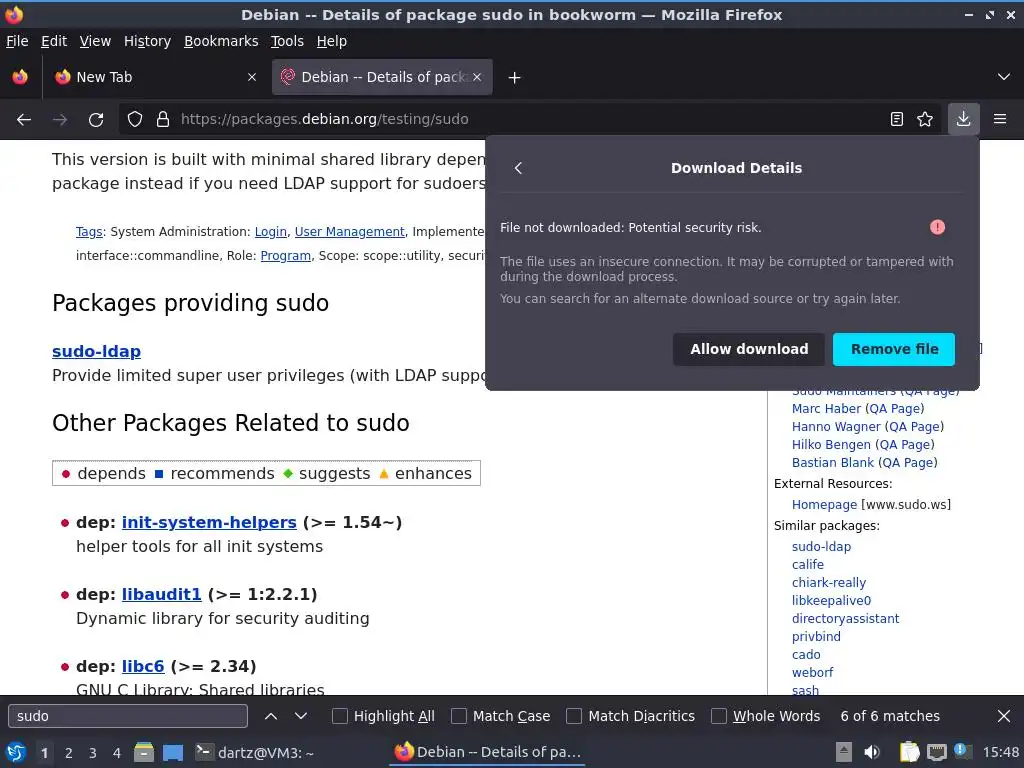Open a new tab with the plus button

515,78
